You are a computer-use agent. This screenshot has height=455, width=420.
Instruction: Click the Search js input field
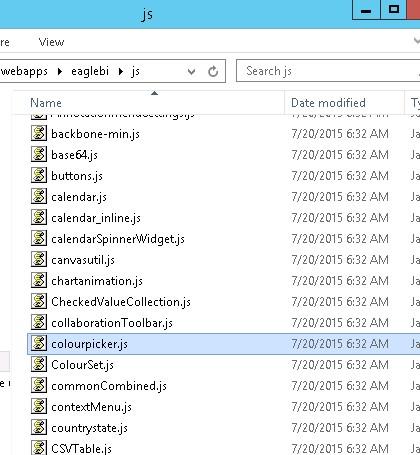point(328,71)
